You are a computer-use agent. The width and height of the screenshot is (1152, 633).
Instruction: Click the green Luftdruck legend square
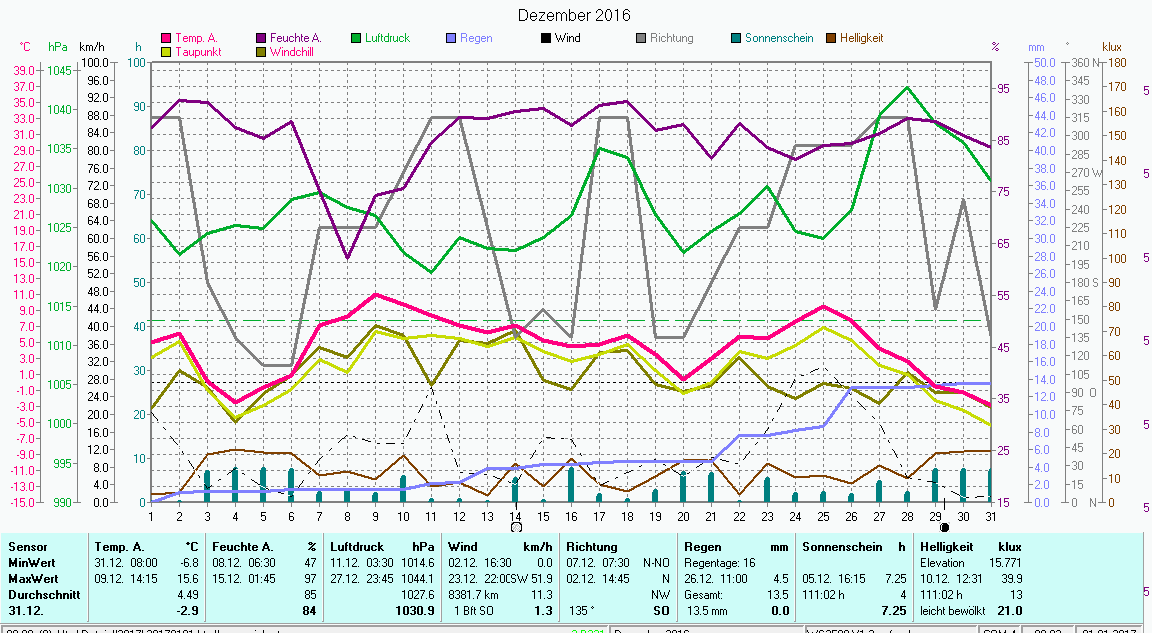(357, 38)
